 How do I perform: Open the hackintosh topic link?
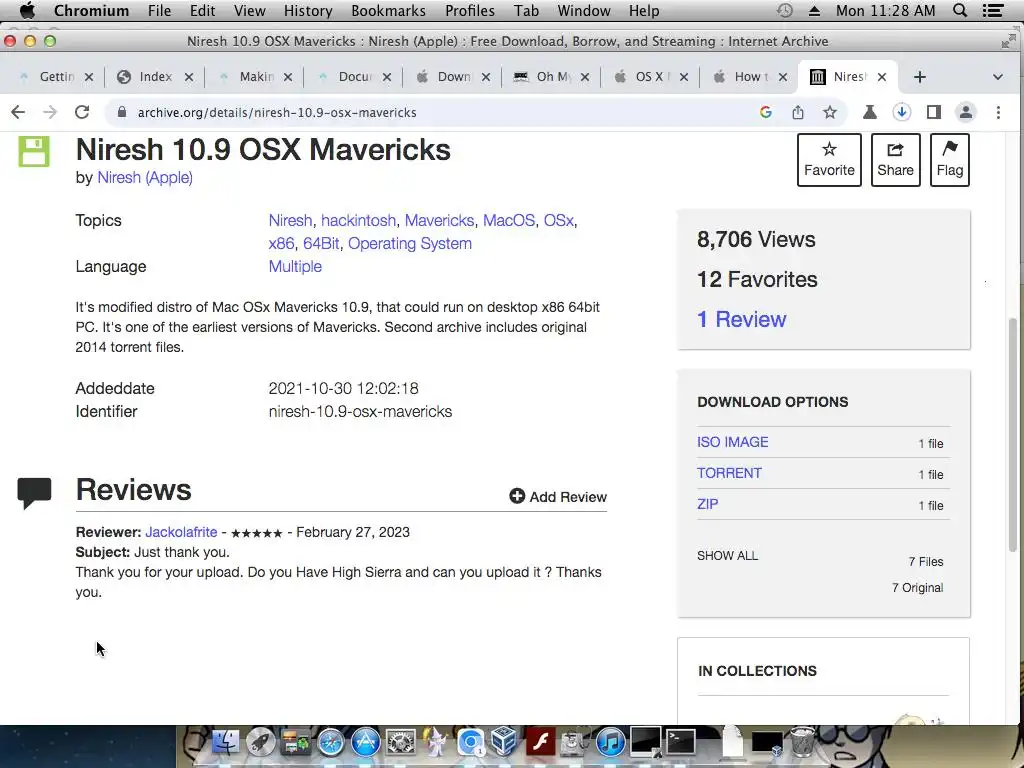[359, 221]
